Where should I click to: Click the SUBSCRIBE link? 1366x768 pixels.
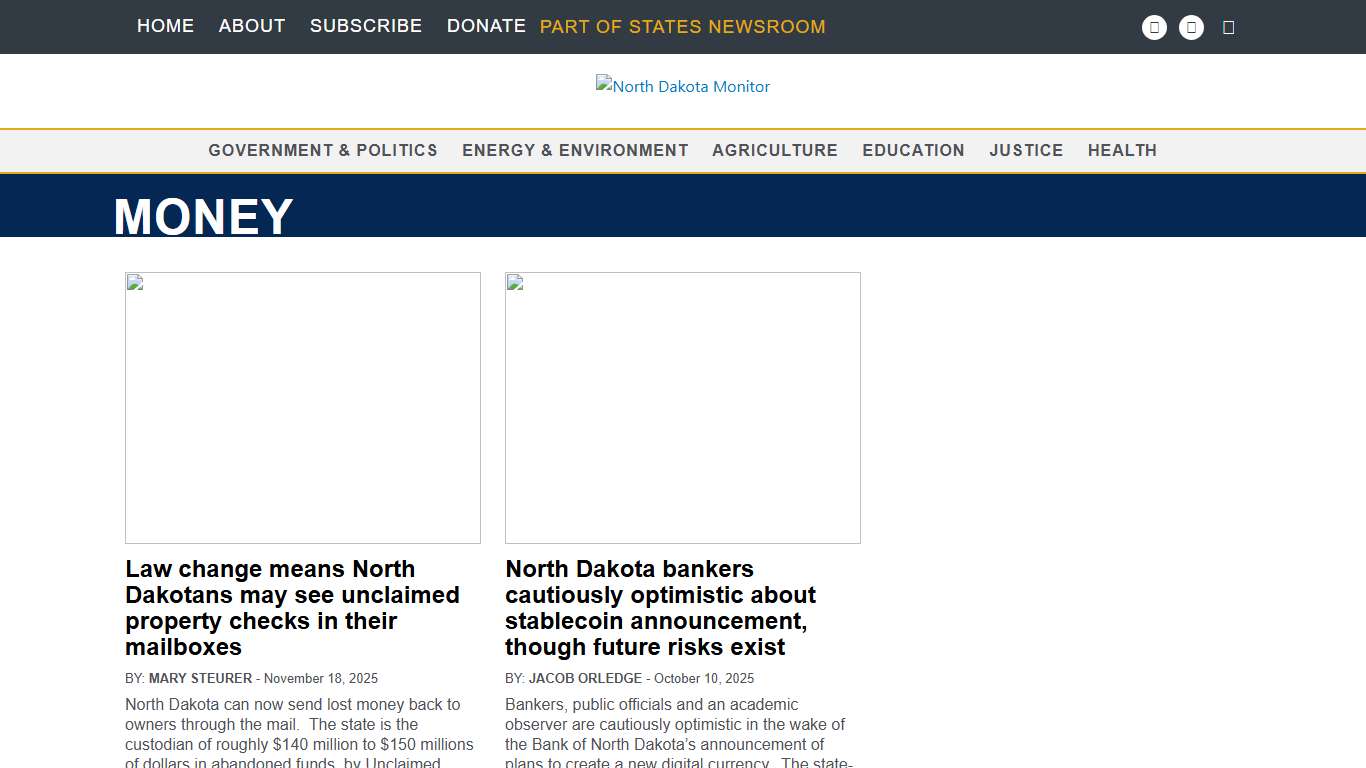pyautogui.click(x=366, y=26)
